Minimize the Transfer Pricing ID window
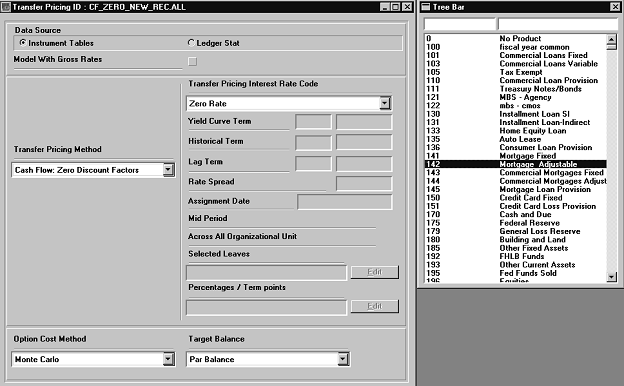 tap(384, 7)
